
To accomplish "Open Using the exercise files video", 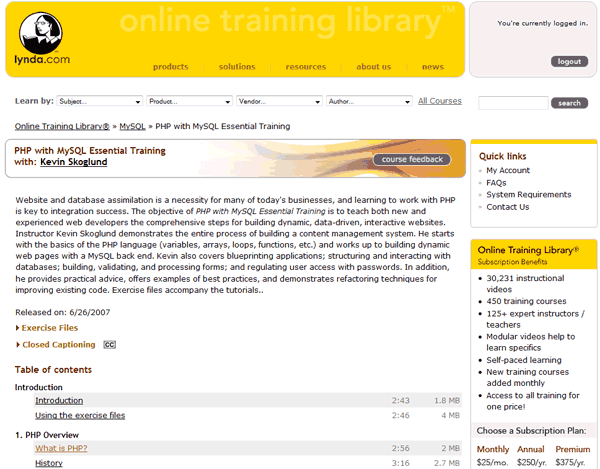I will pyautogui.click(x=80, y=415).
